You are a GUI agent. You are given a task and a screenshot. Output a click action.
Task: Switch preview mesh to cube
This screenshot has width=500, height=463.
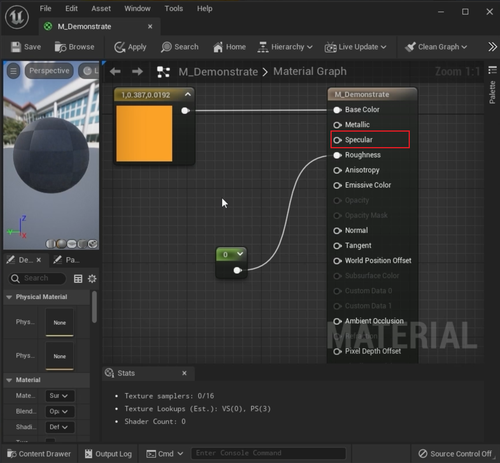(82, 244)
